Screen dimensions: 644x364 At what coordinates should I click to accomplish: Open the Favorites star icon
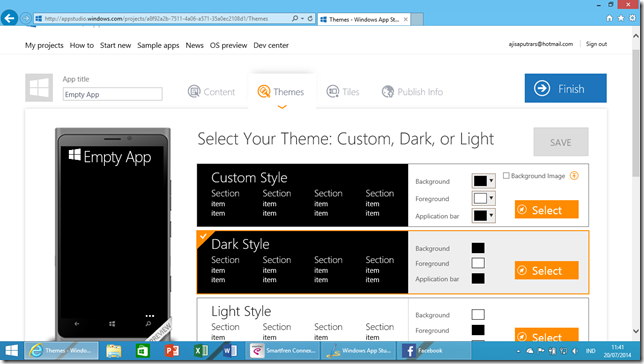coord(621,18)
